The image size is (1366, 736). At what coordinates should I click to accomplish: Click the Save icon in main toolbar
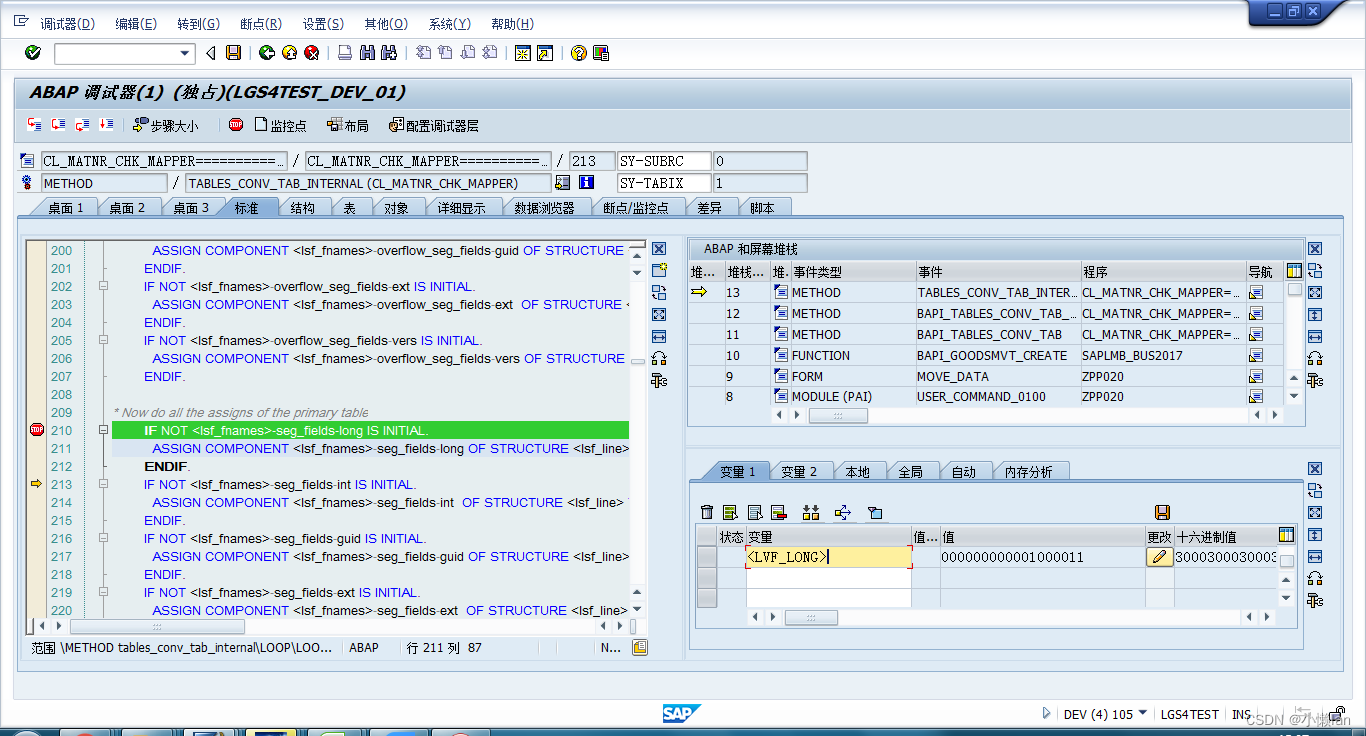click(233, 53)
